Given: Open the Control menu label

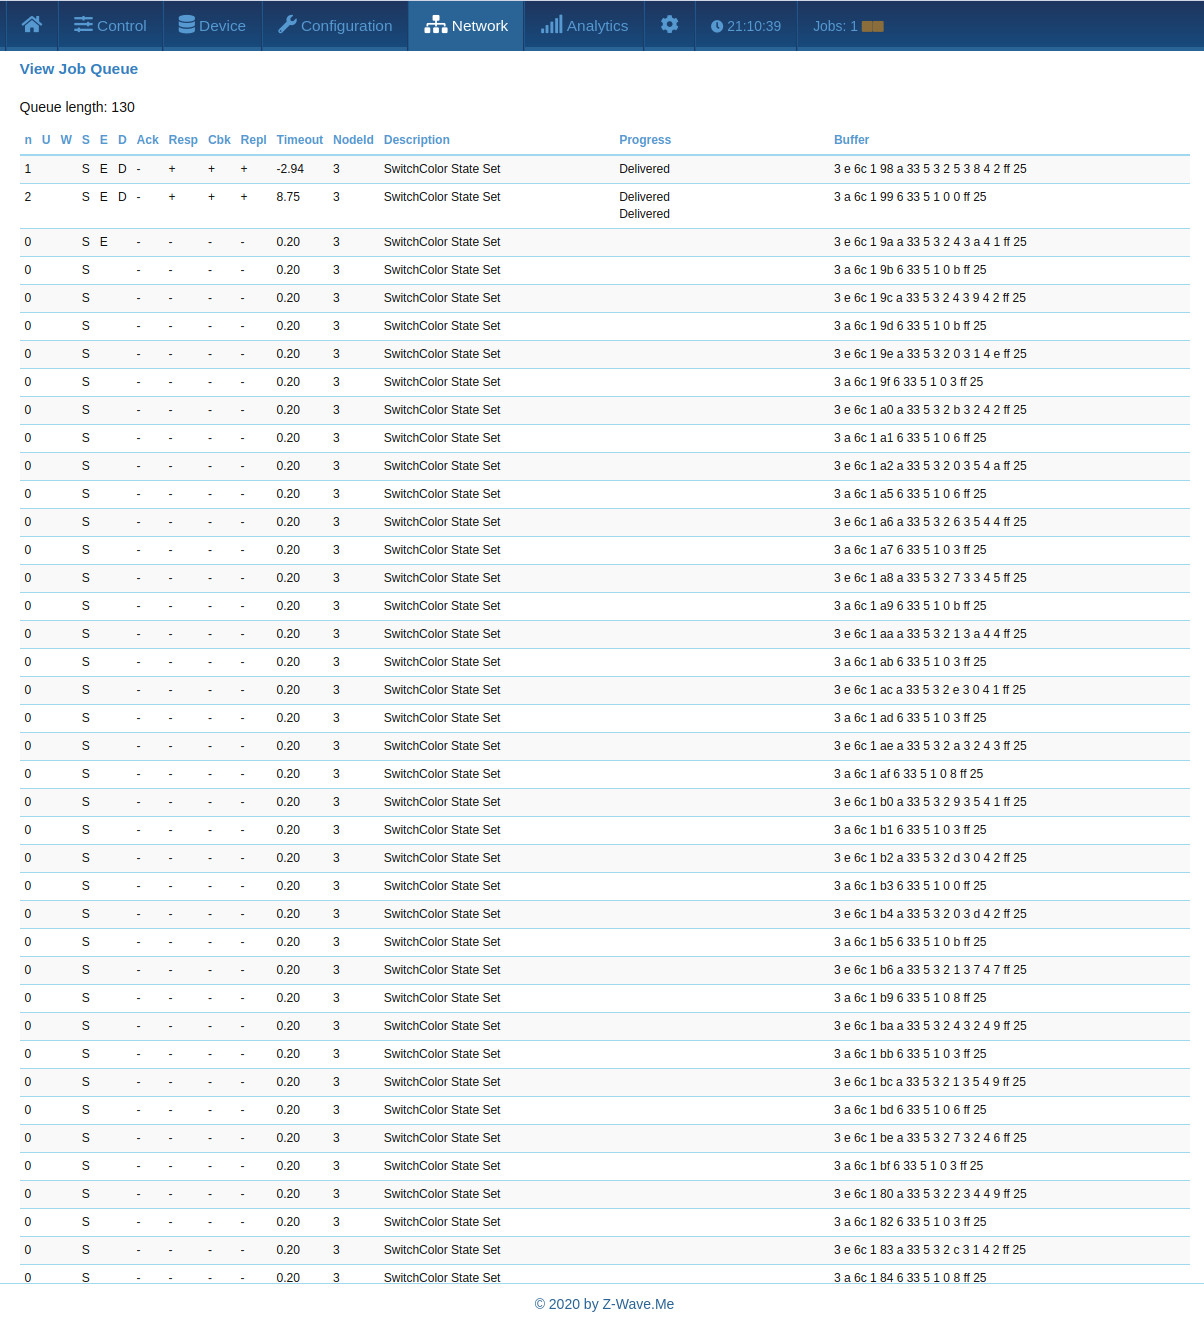Looking at the screenshot, I should point(122,26).
